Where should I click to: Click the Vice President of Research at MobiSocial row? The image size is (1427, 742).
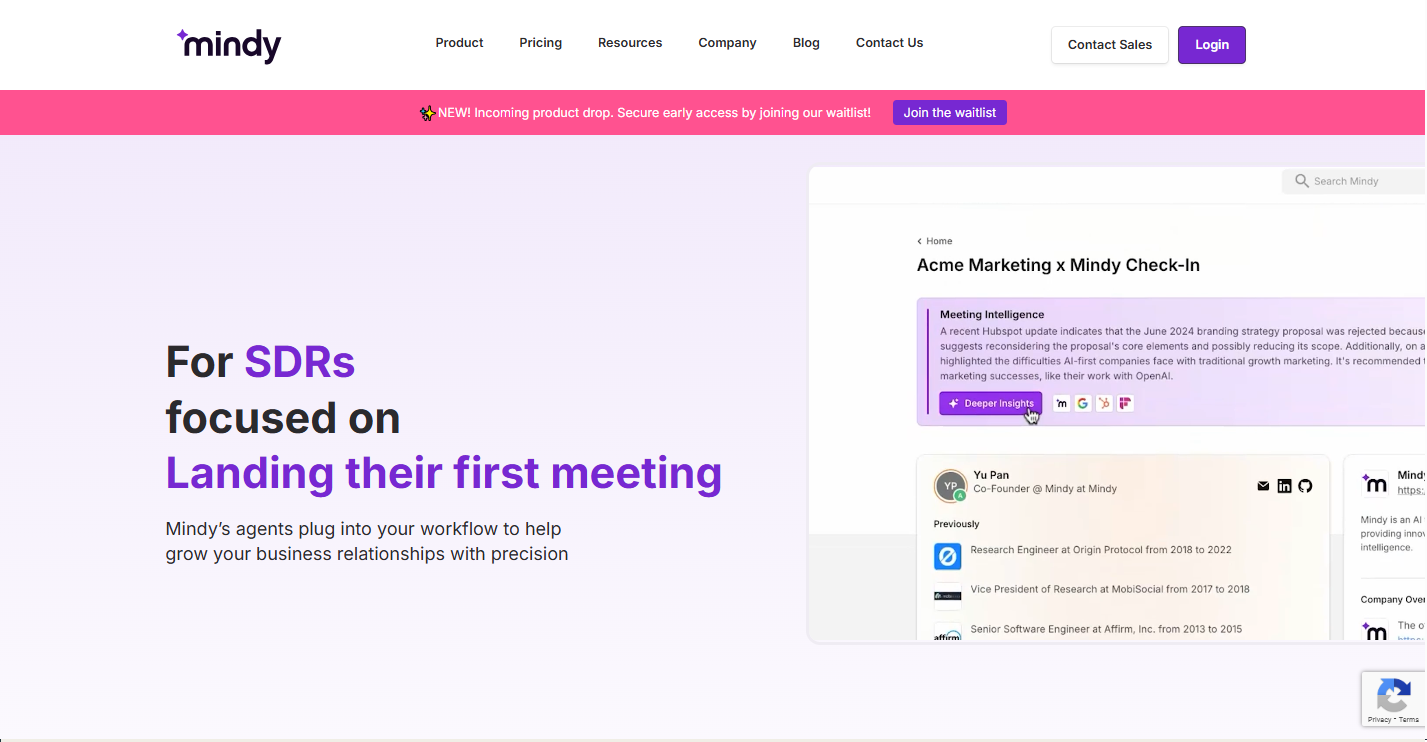point(1110,589)
